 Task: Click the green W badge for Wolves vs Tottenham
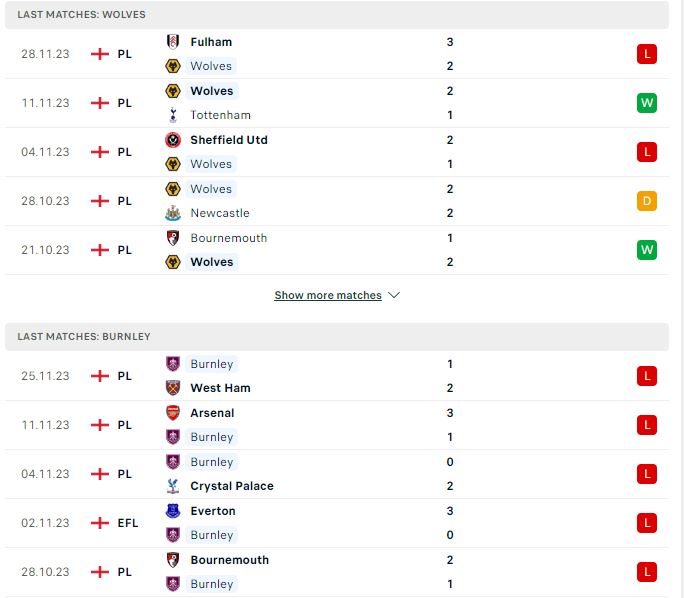(646, 103)
